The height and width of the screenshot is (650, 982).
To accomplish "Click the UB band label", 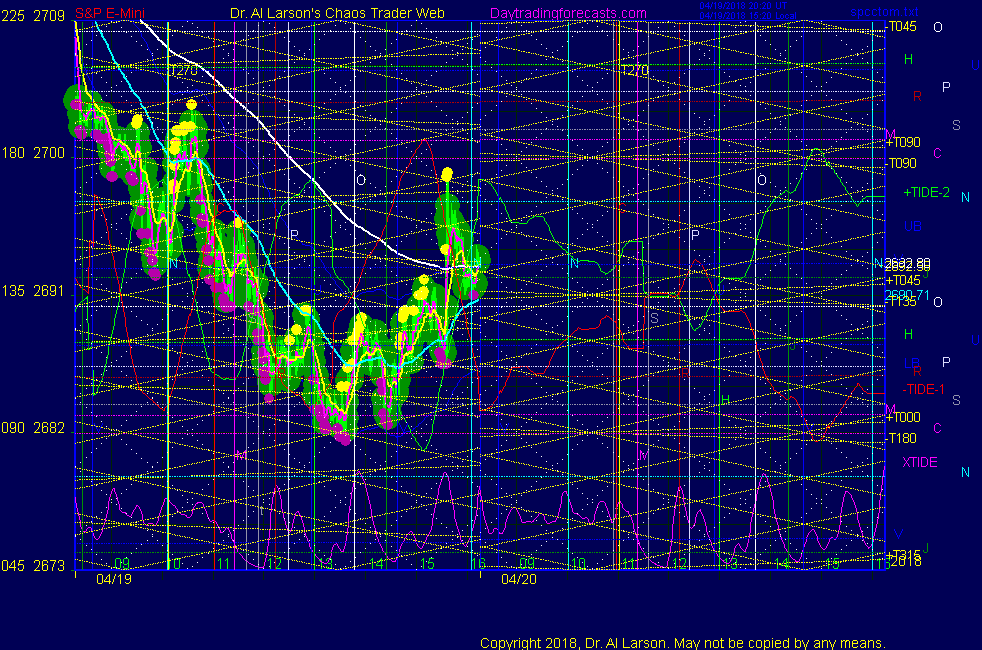I will pyautogui.click(x=912, y=226).
